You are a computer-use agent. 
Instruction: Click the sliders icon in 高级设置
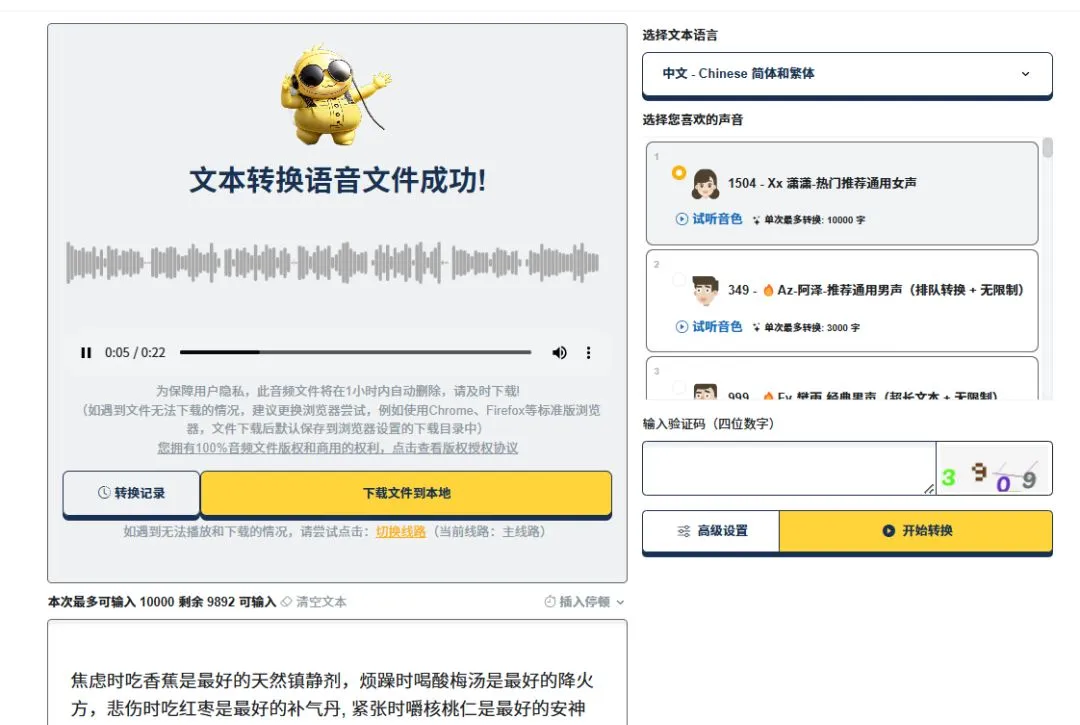point(683,531)
